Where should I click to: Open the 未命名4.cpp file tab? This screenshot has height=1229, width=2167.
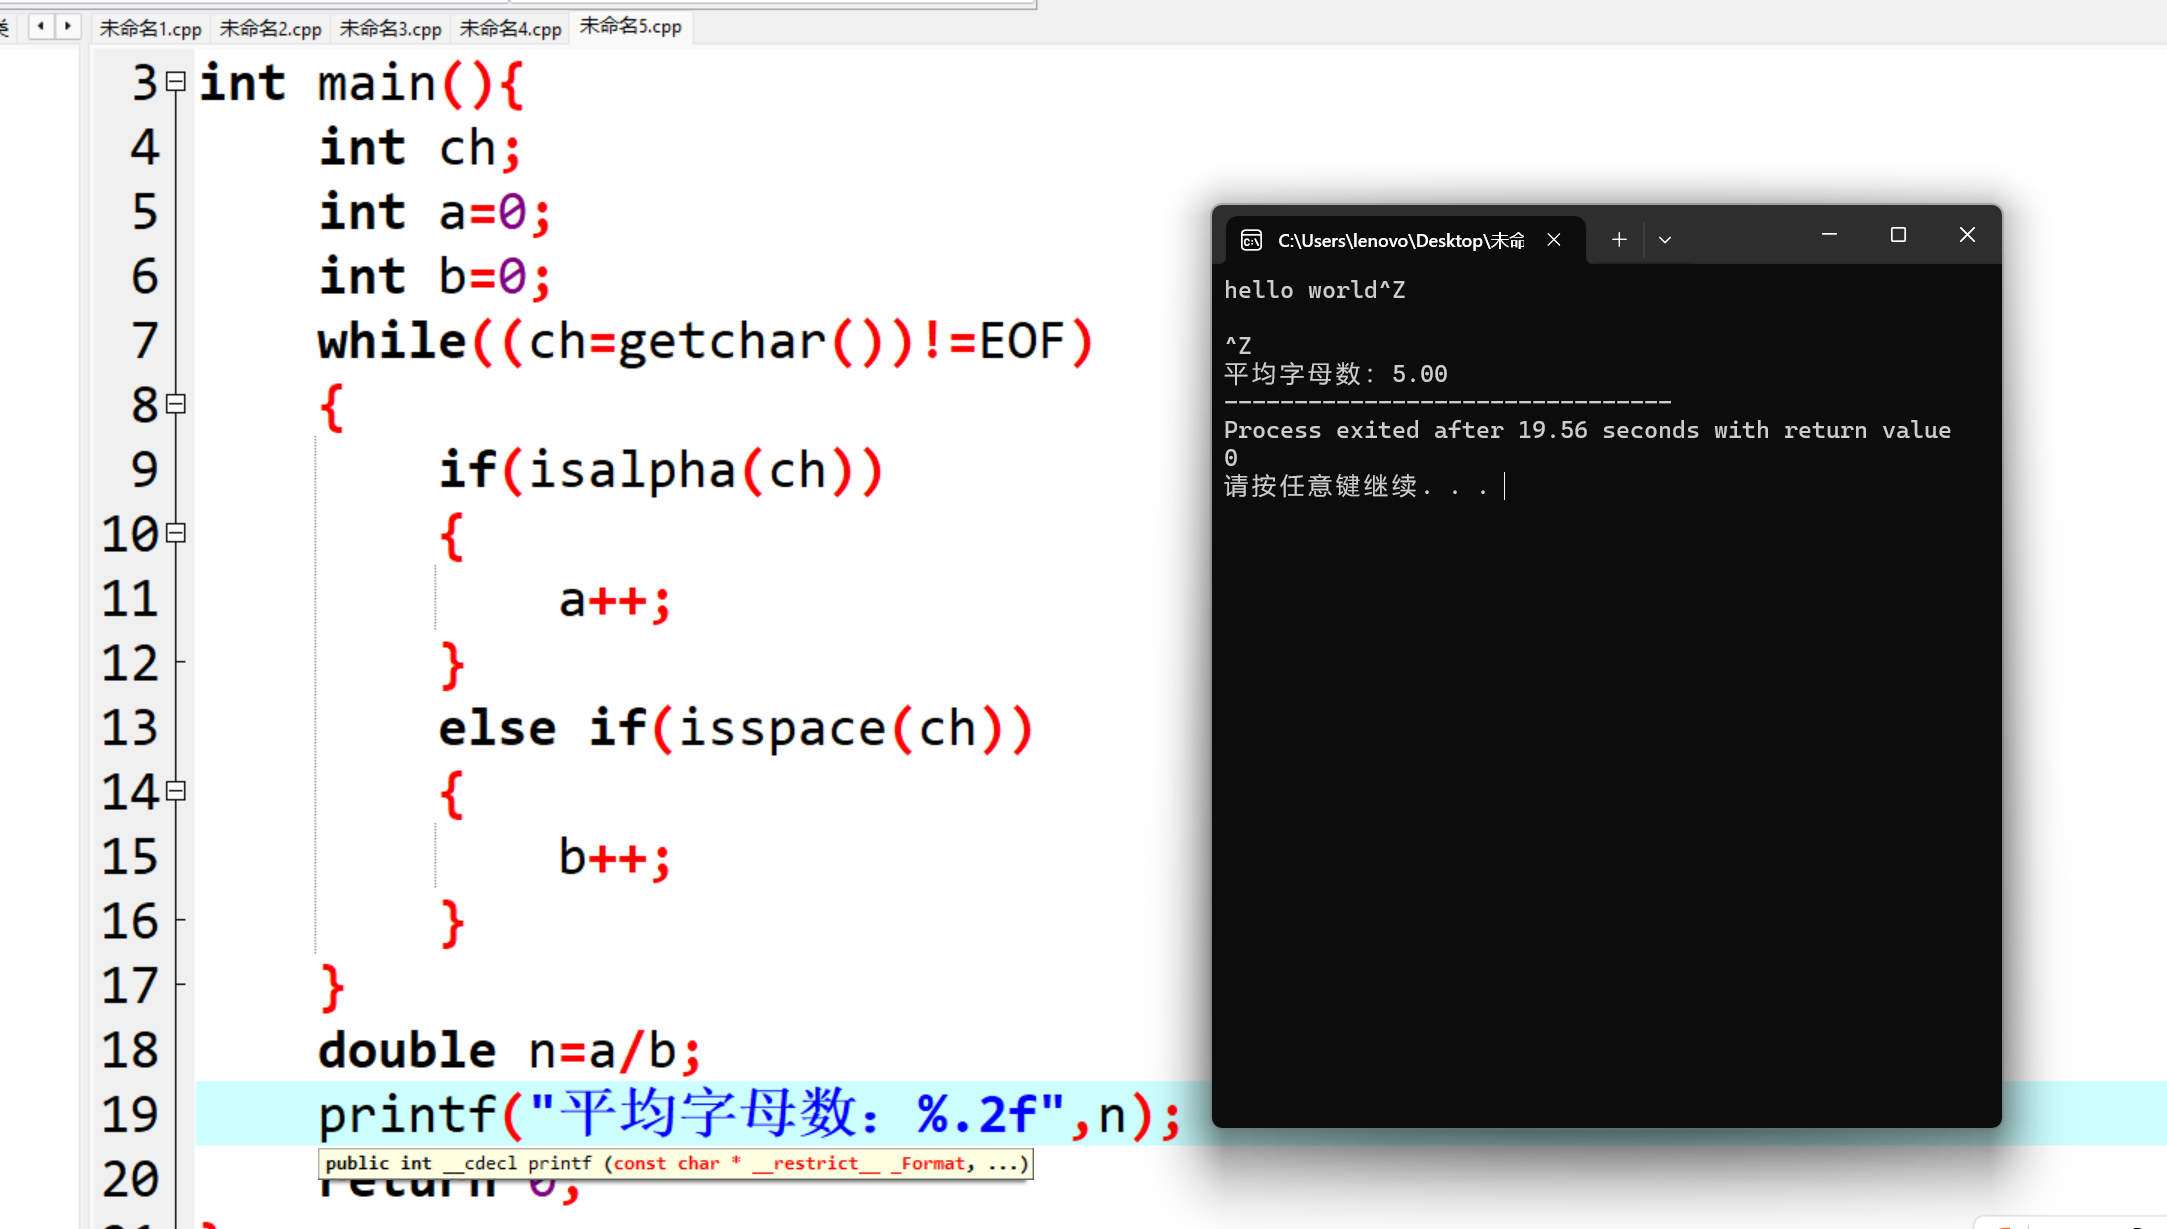[510, 28]
